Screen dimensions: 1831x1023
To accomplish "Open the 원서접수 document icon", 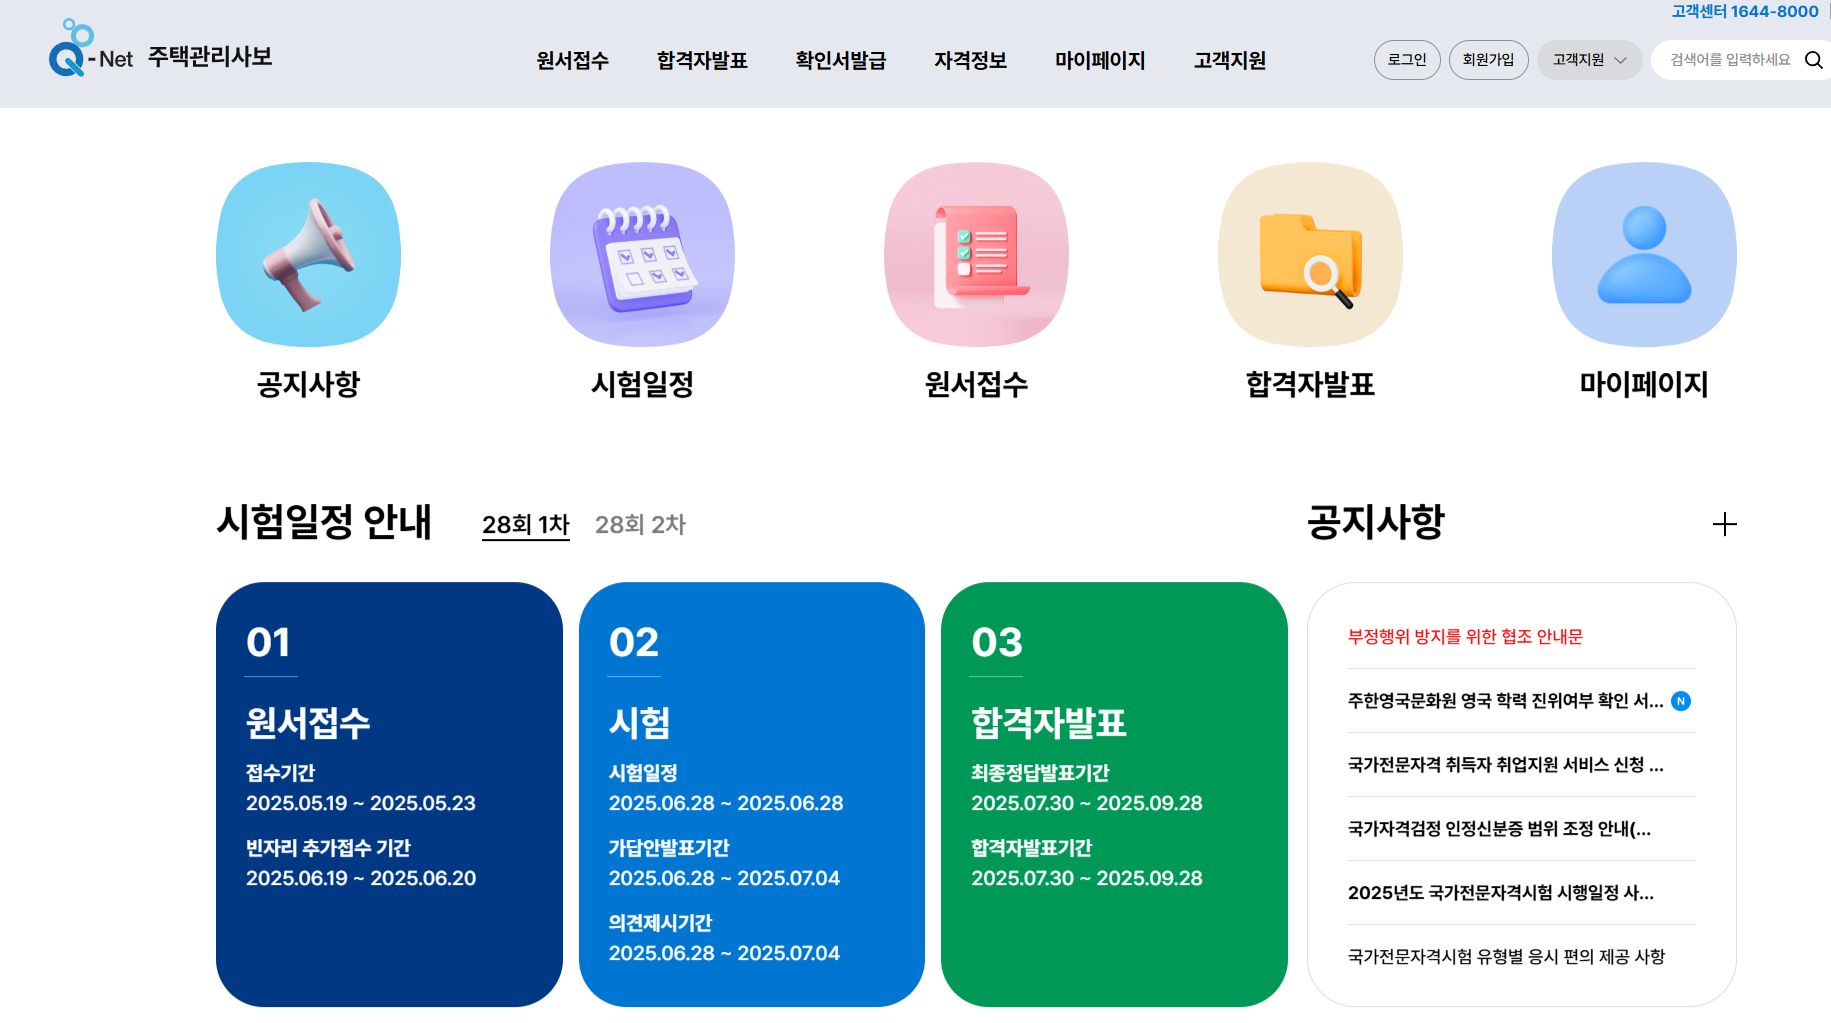I will tap(976, 254).
